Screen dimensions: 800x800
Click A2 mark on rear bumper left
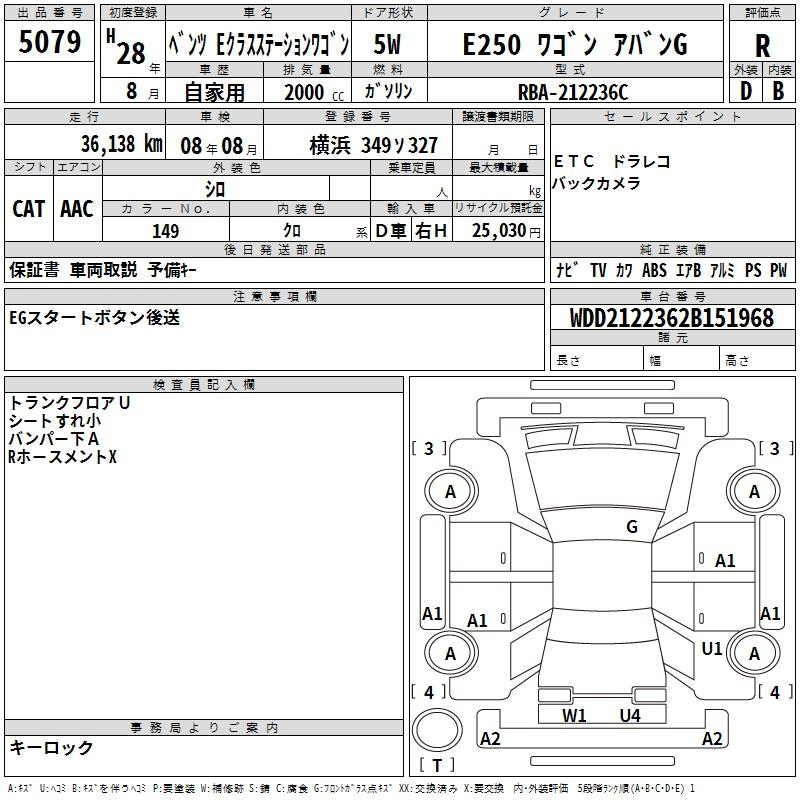coord(490,739)
